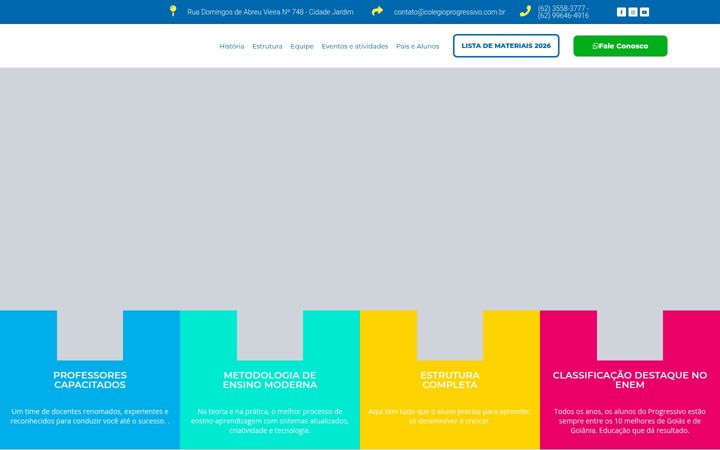Click the Rua Domingos de Abreu Vieira address
Viewport: 720px width, 450px height.
pos(270,12)
